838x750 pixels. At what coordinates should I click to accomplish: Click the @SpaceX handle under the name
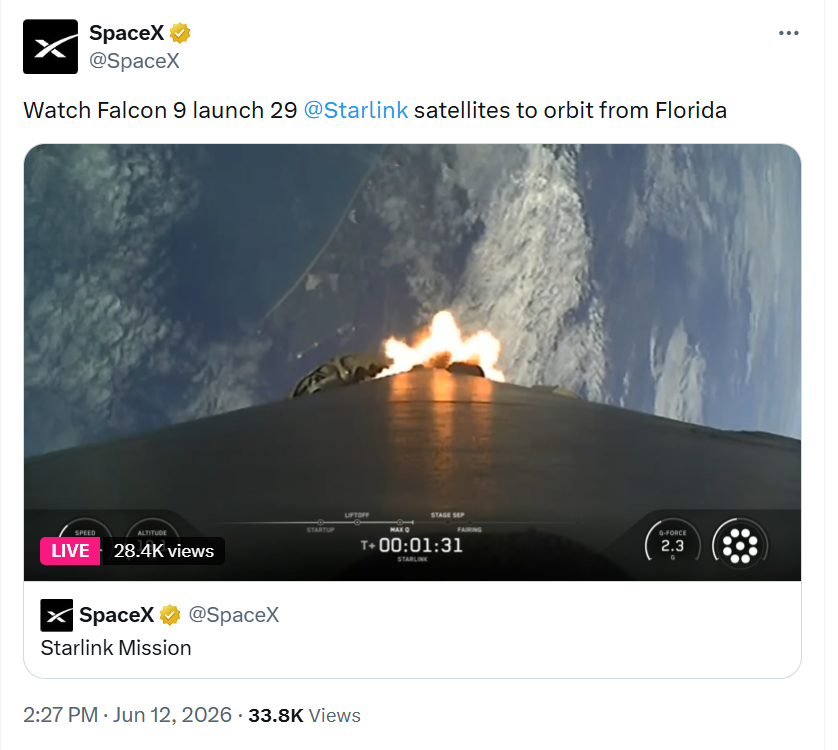coord(134,60)
